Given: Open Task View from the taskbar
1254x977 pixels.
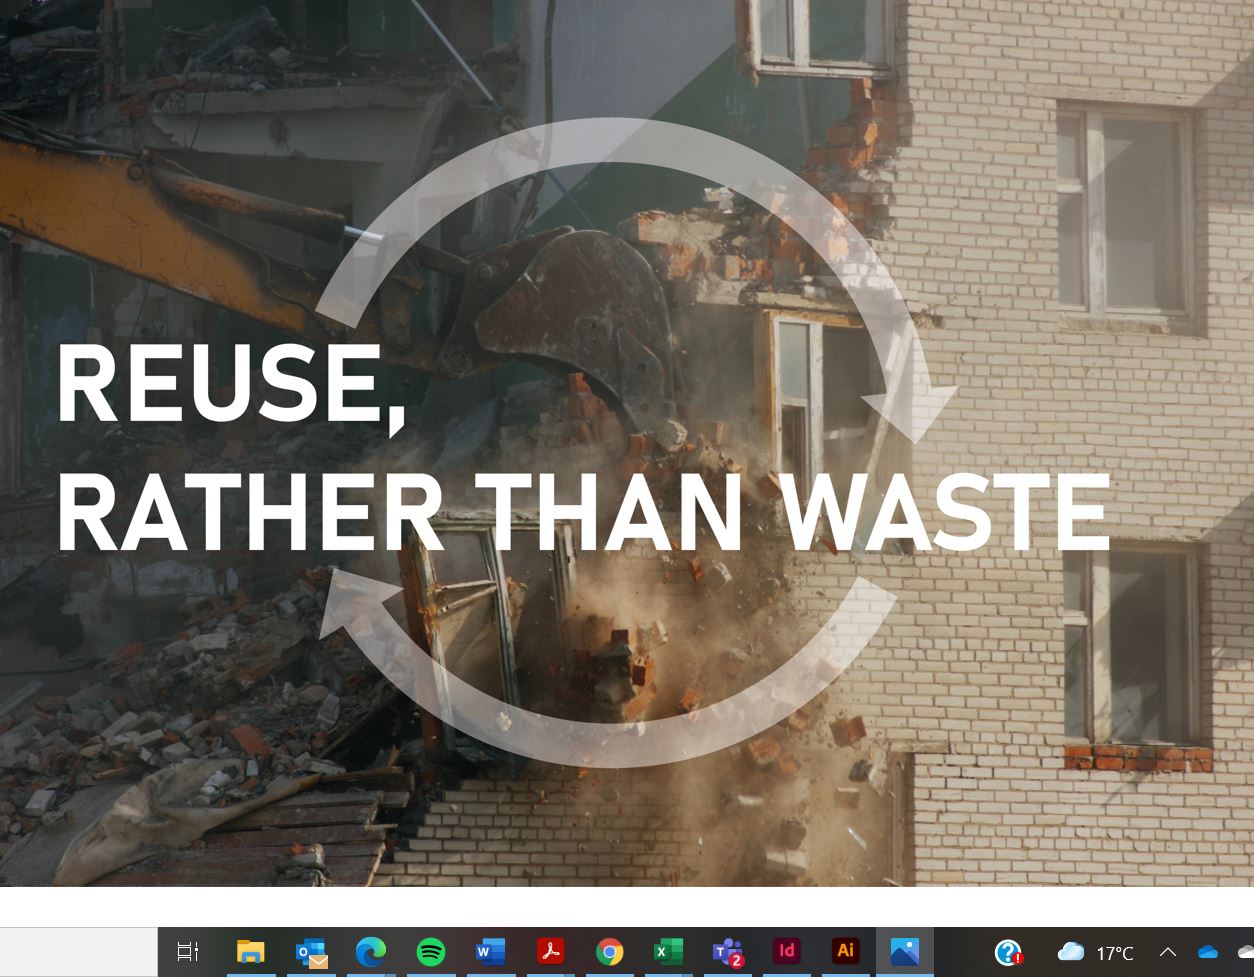Looking at the screenshot, I should pyautogui.click(x=188, y=952).
